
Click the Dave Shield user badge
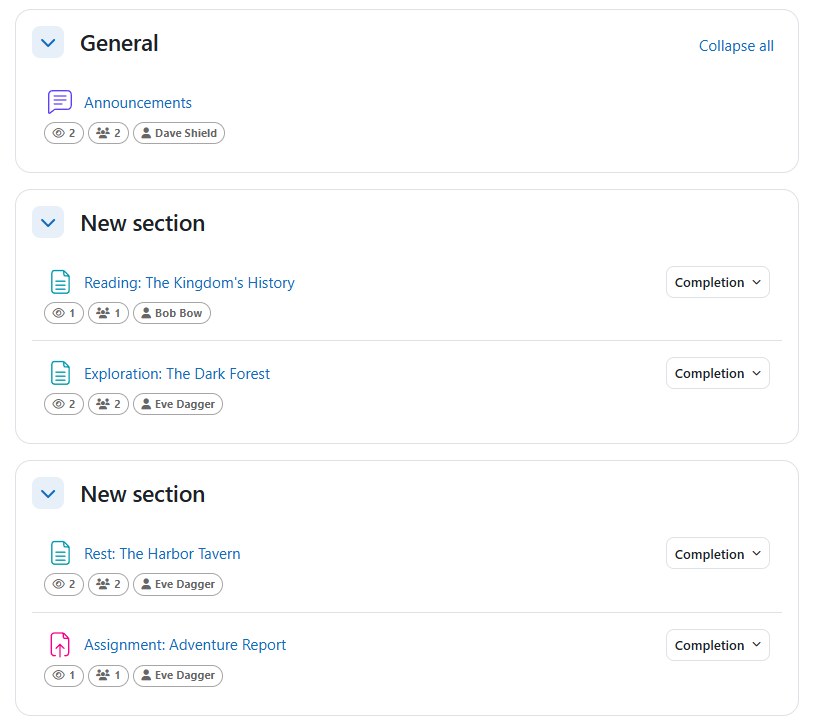[179, 133]
